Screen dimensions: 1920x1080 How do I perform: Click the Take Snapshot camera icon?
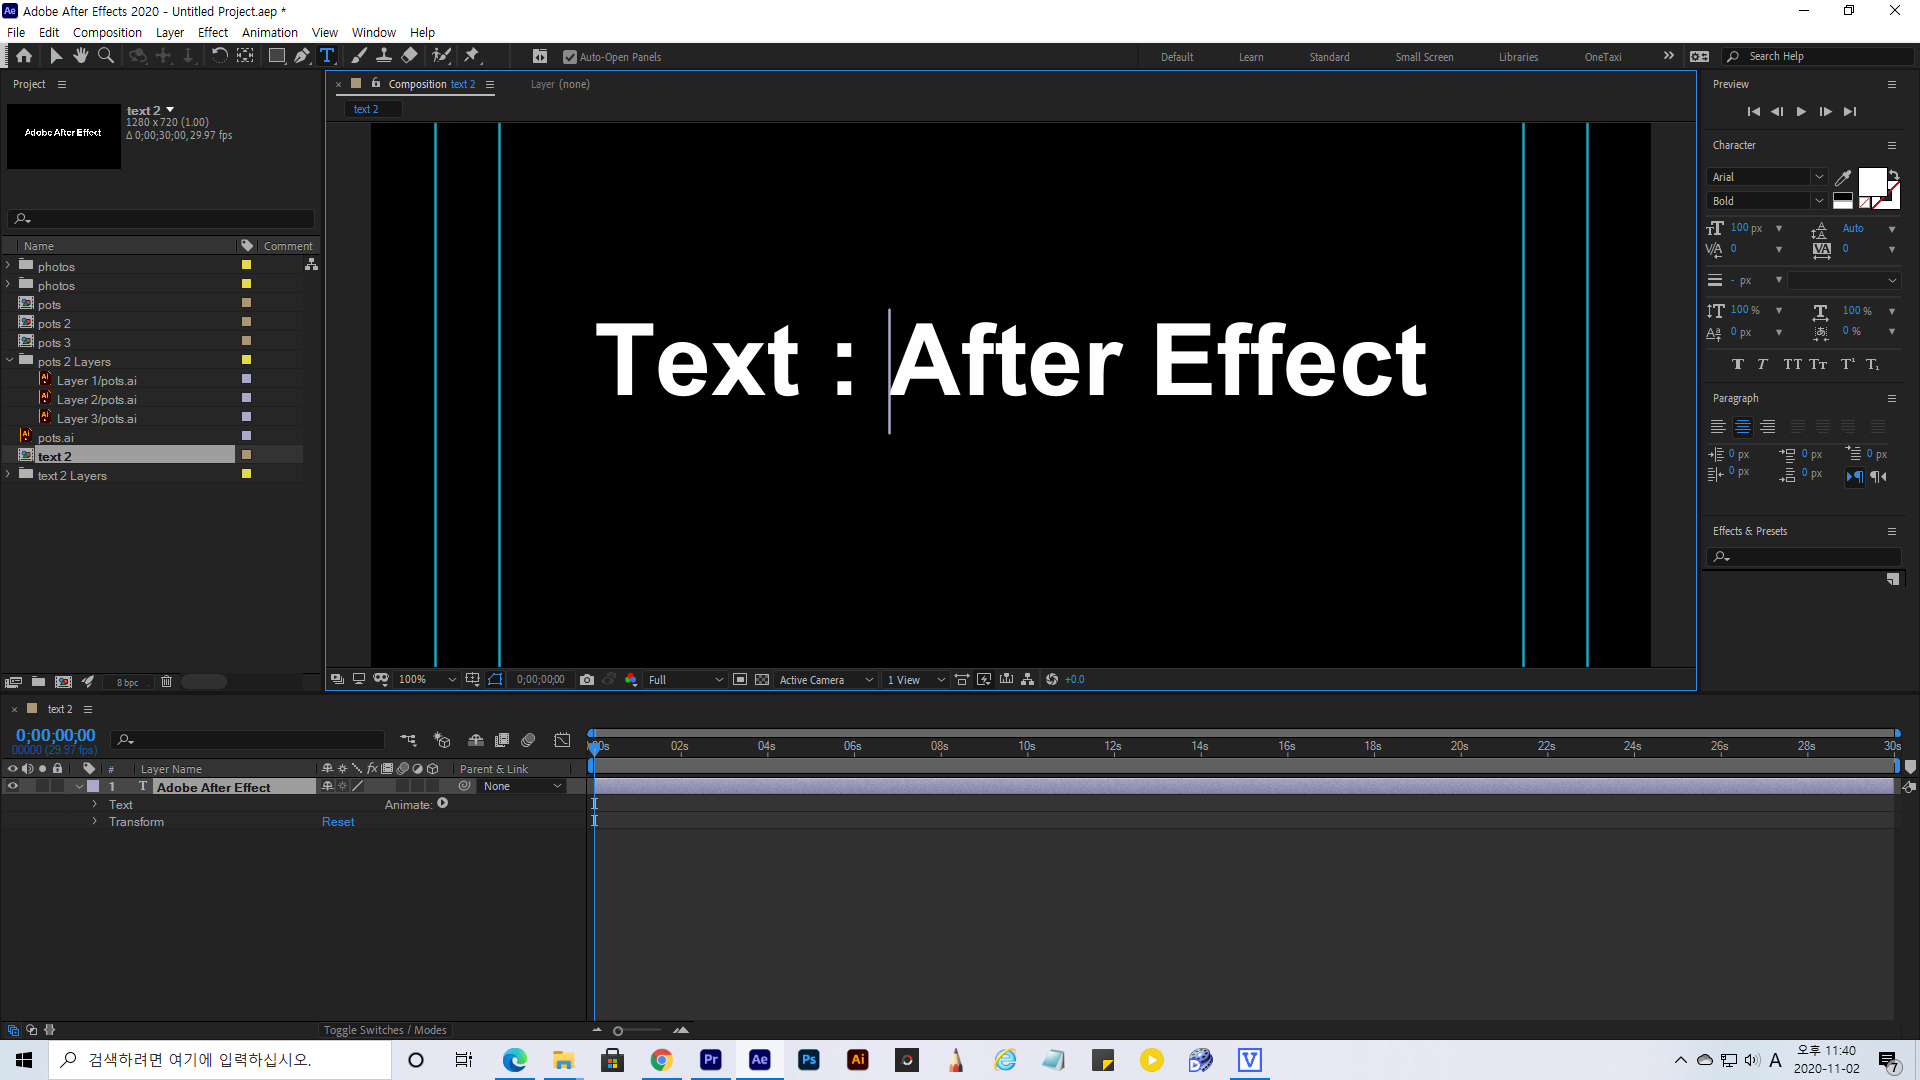[x=587, y=680]
